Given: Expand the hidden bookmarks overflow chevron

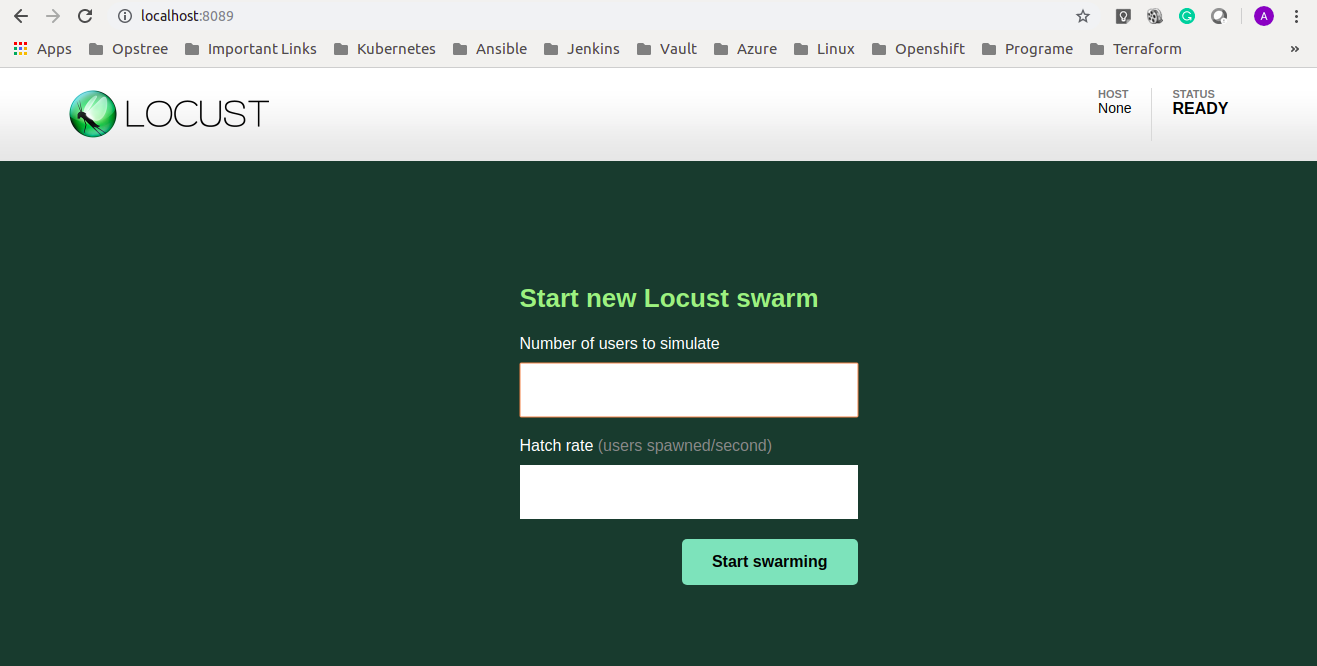Looking at the screenshot, I should (x=1295, y=49).
